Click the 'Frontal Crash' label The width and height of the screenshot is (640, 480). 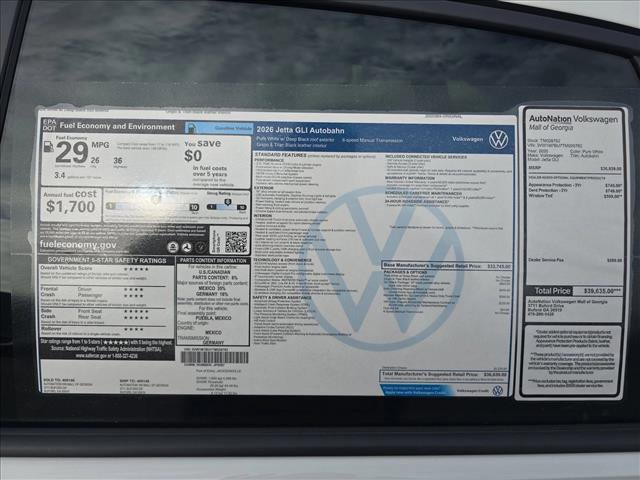[49, 291]
